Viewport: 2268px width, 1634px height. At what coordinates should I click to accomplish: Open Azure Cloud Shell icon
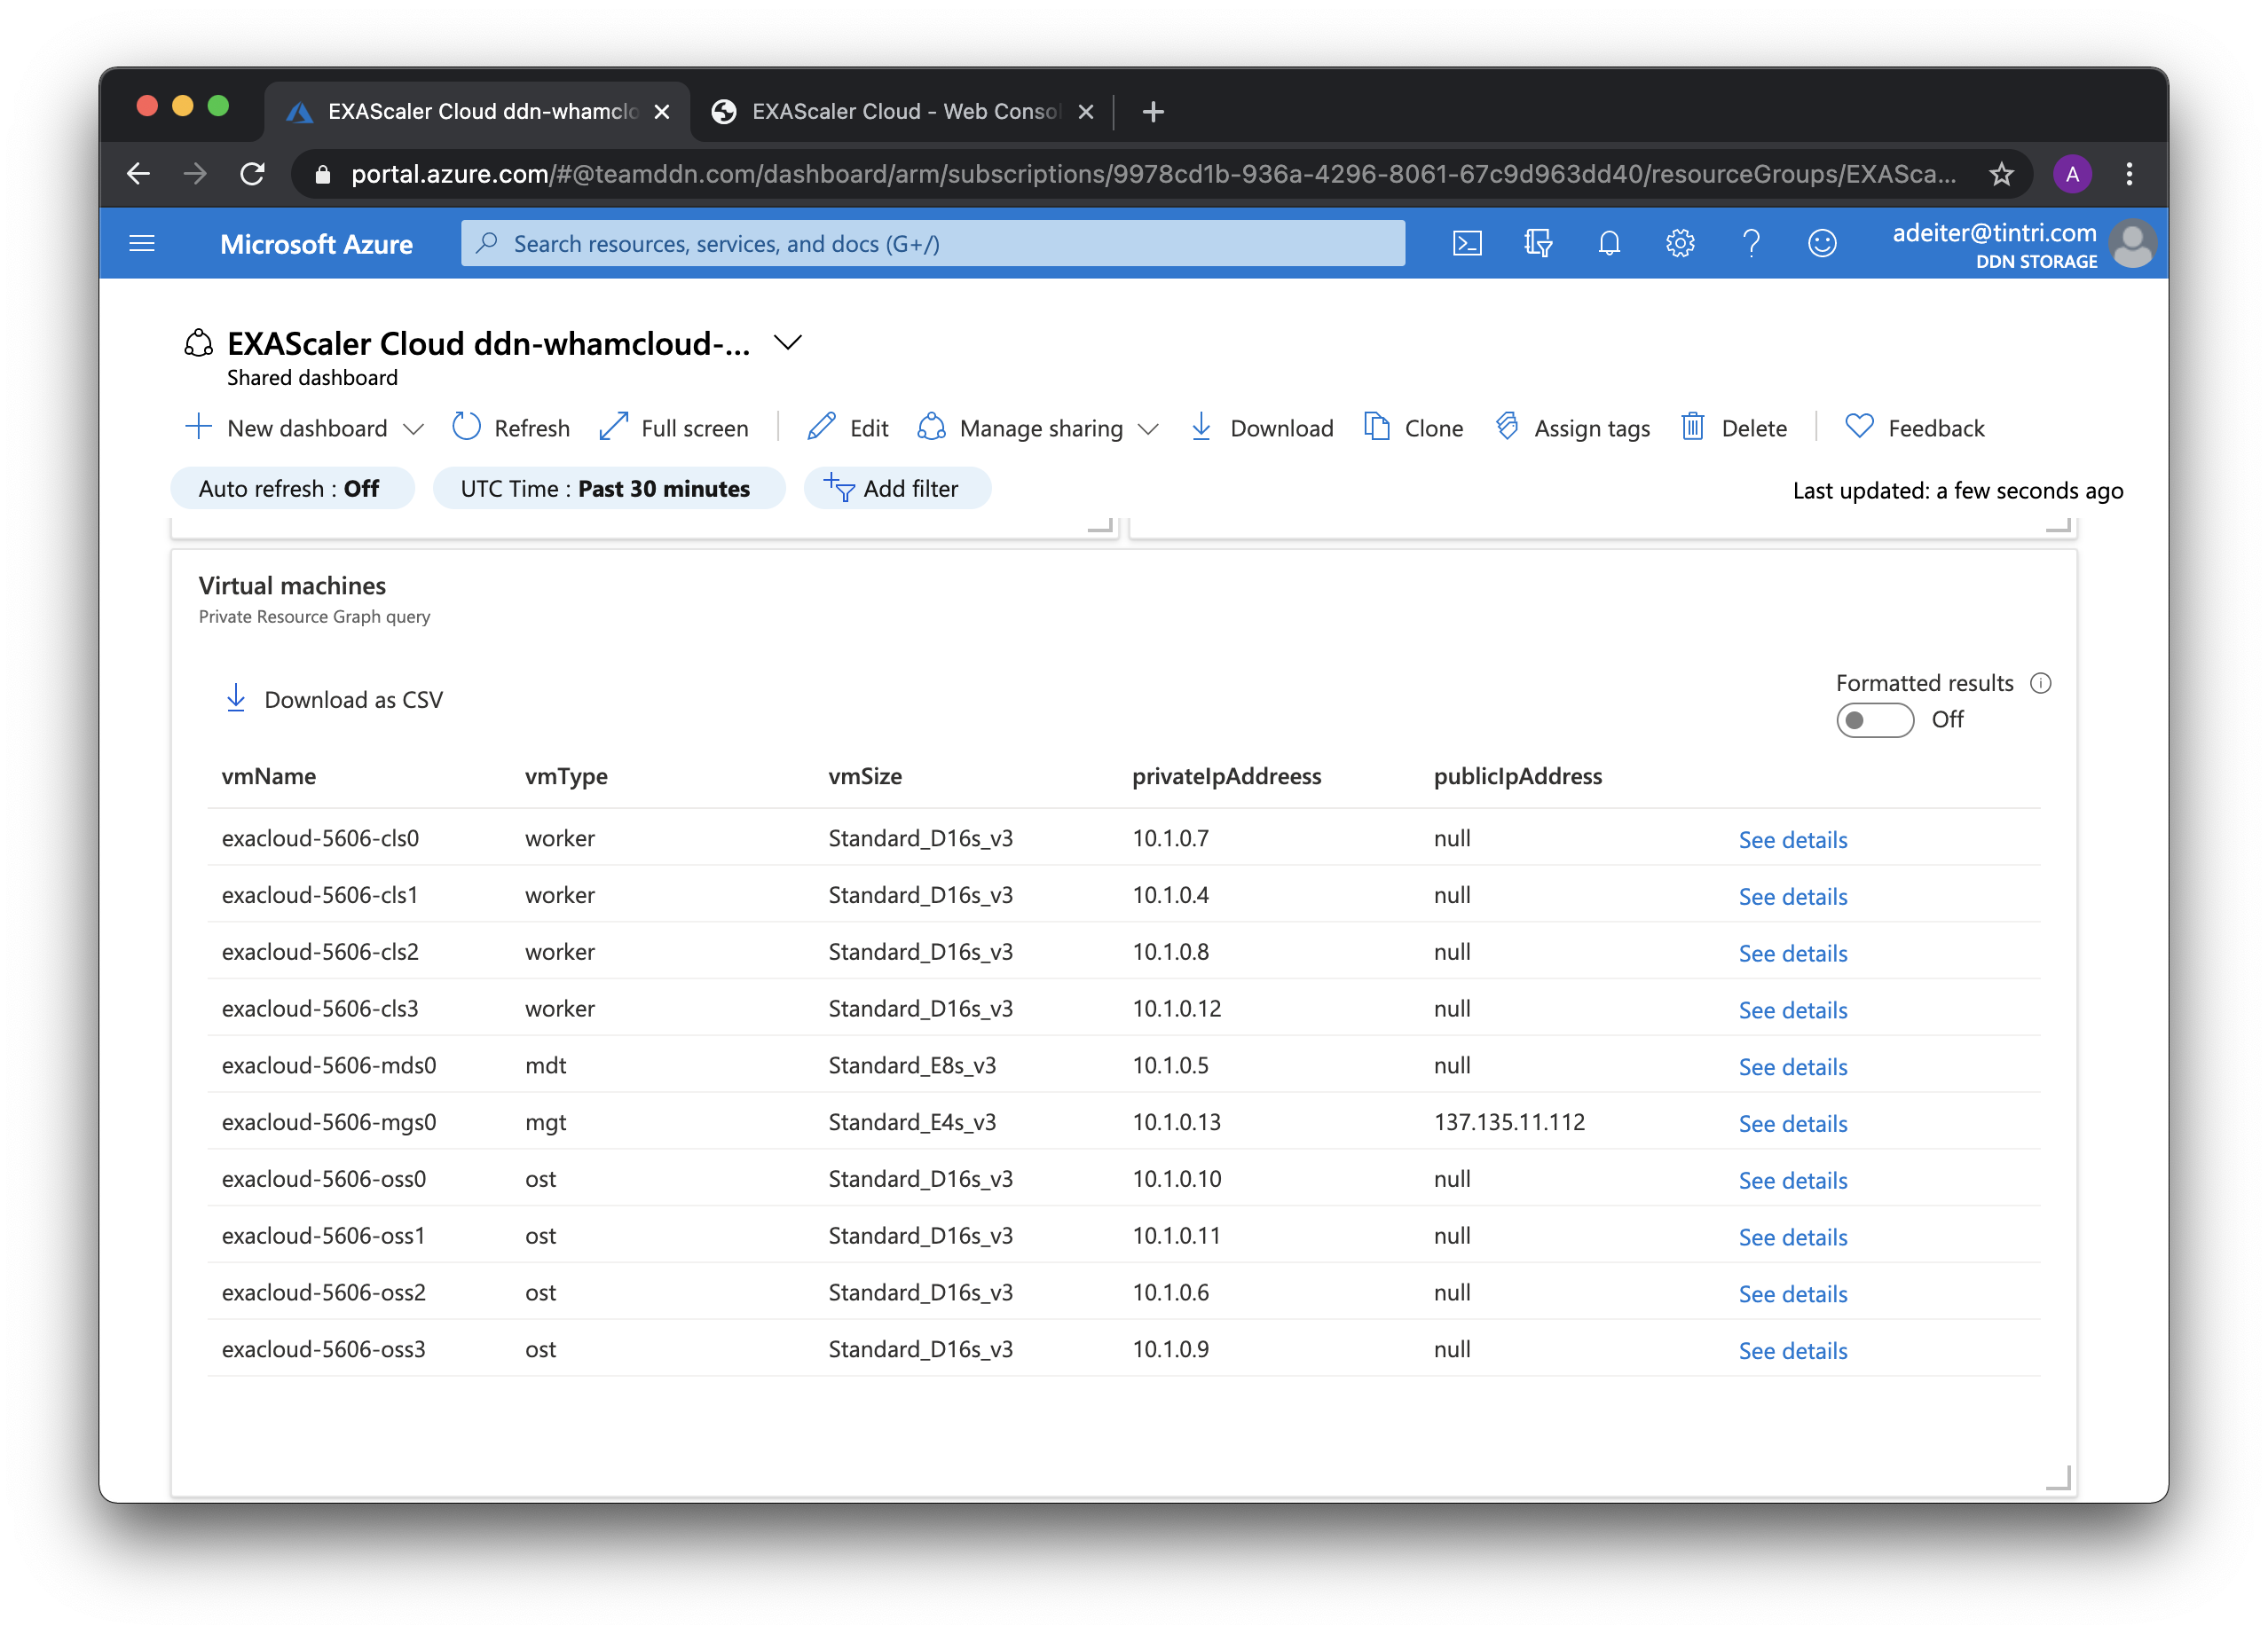(1467, 243)
